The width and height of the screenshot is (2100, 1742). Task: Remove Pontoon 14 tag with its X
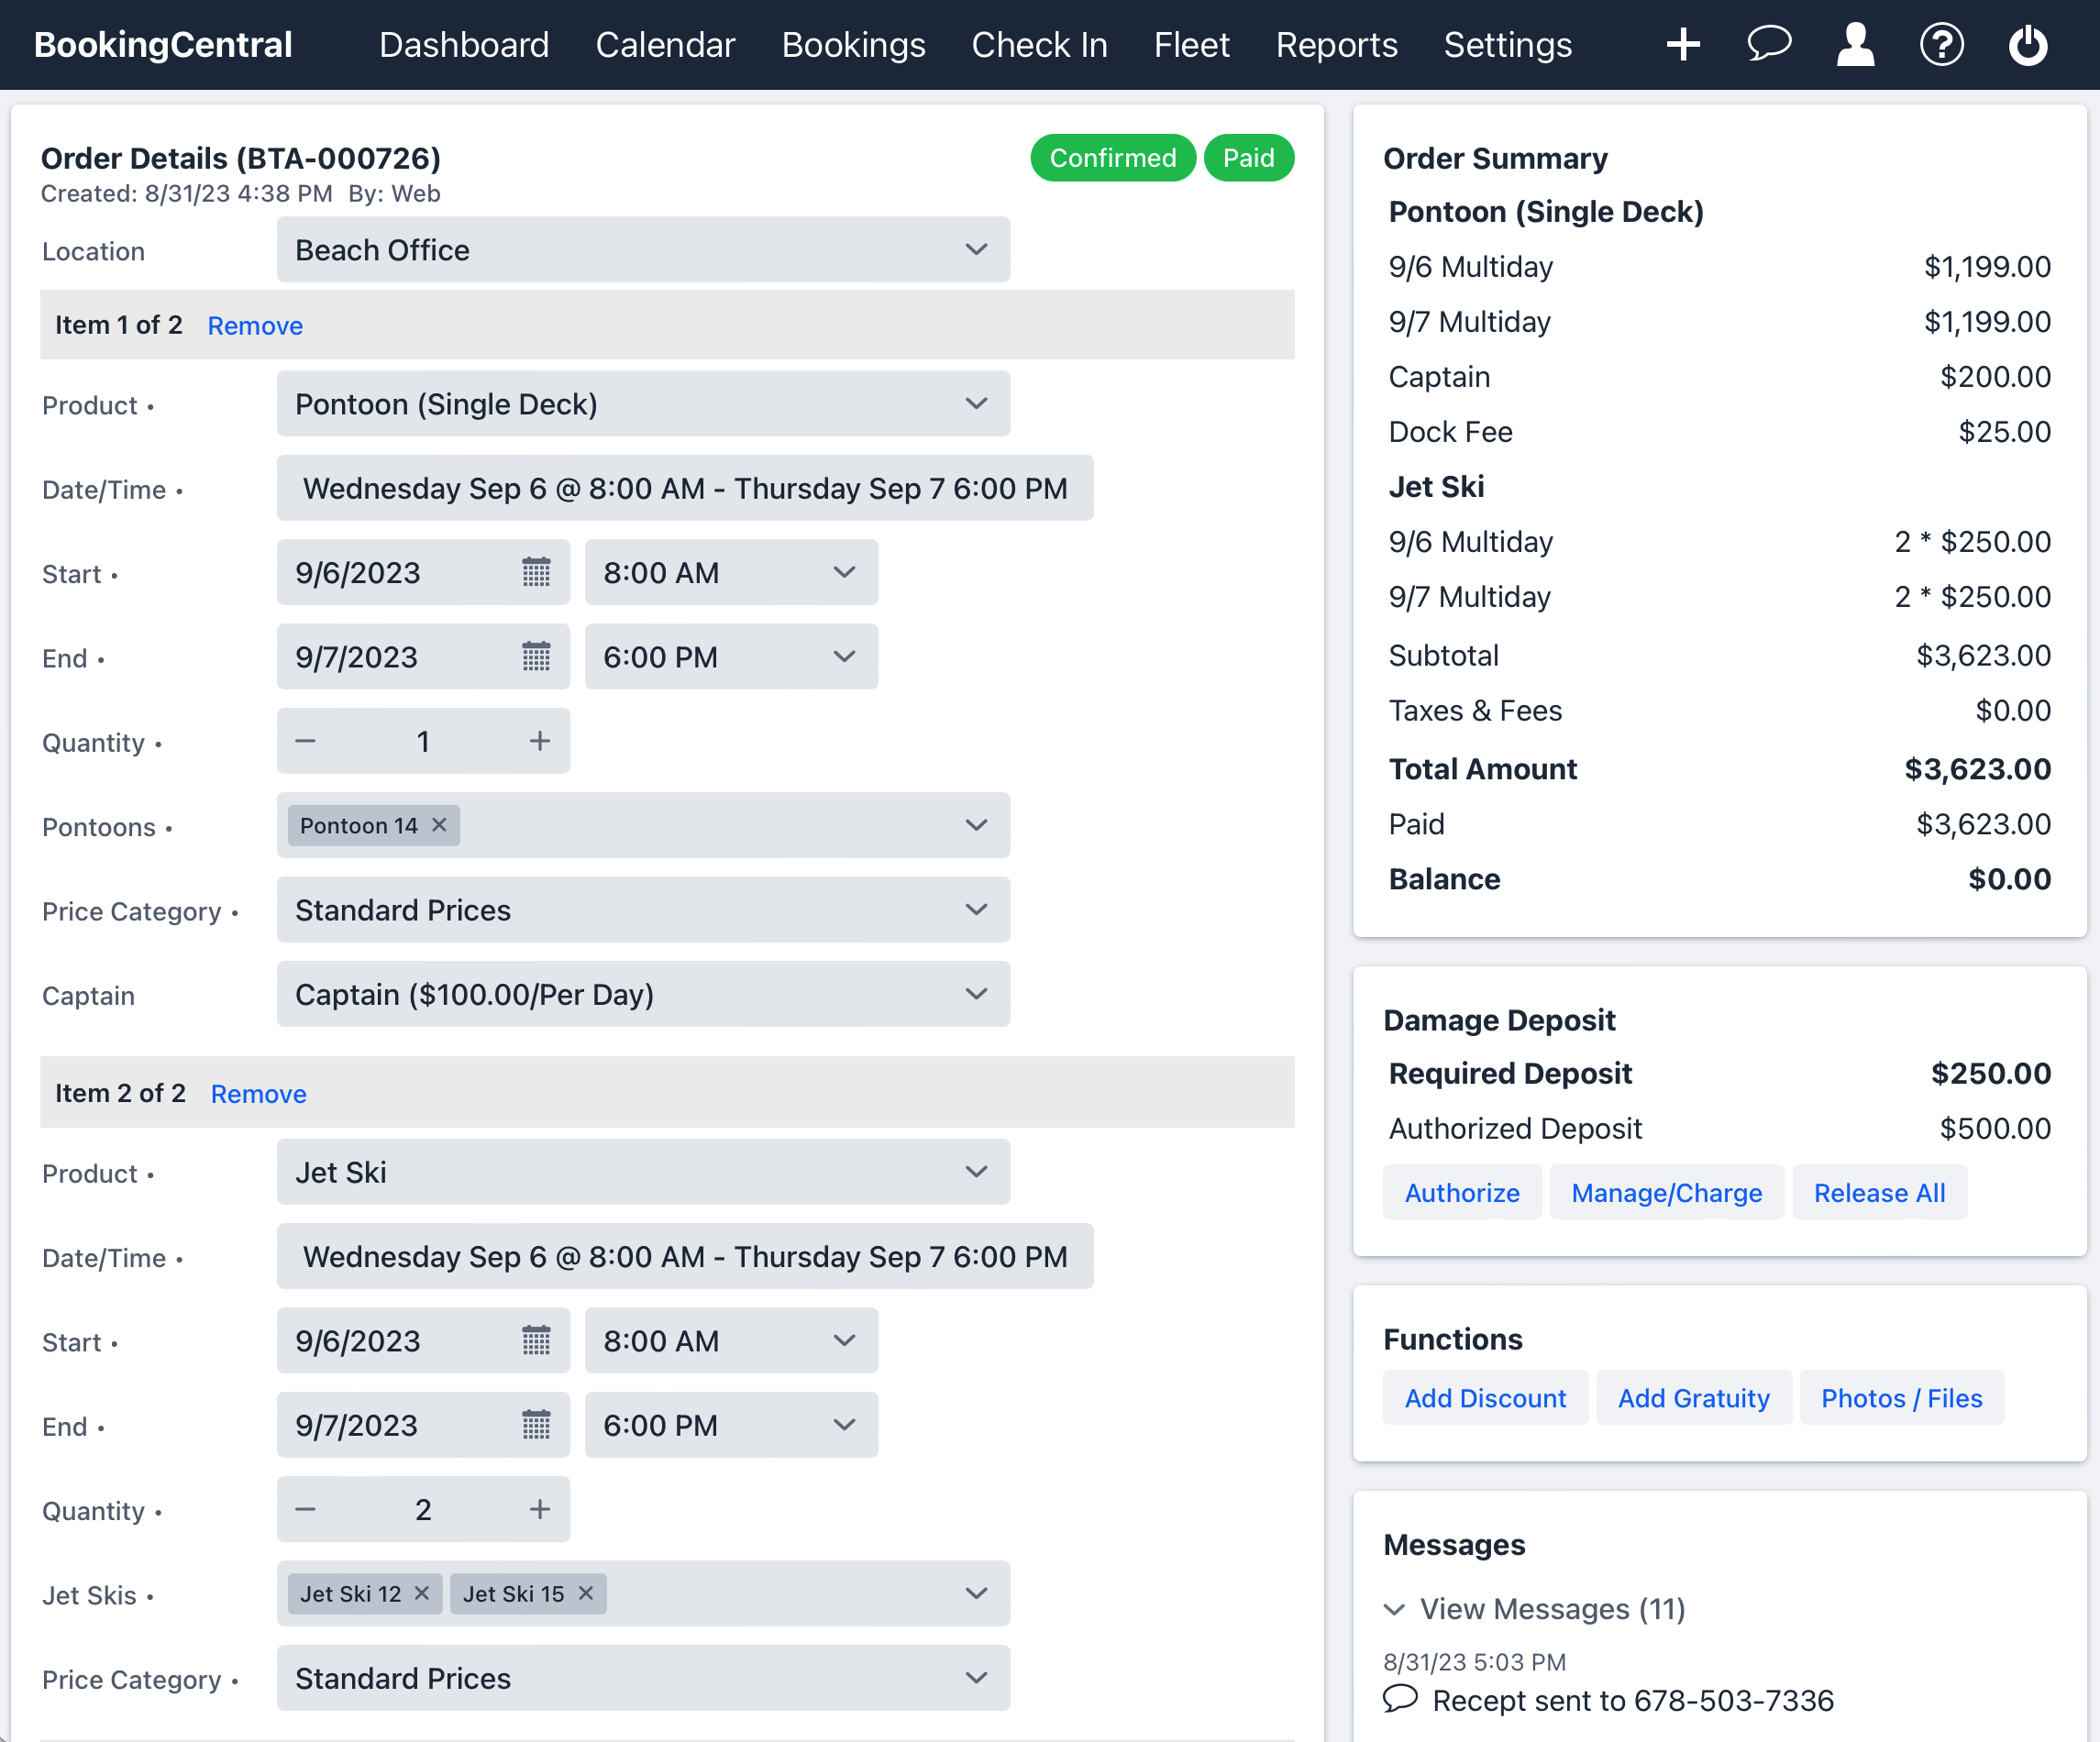(439, 825)
